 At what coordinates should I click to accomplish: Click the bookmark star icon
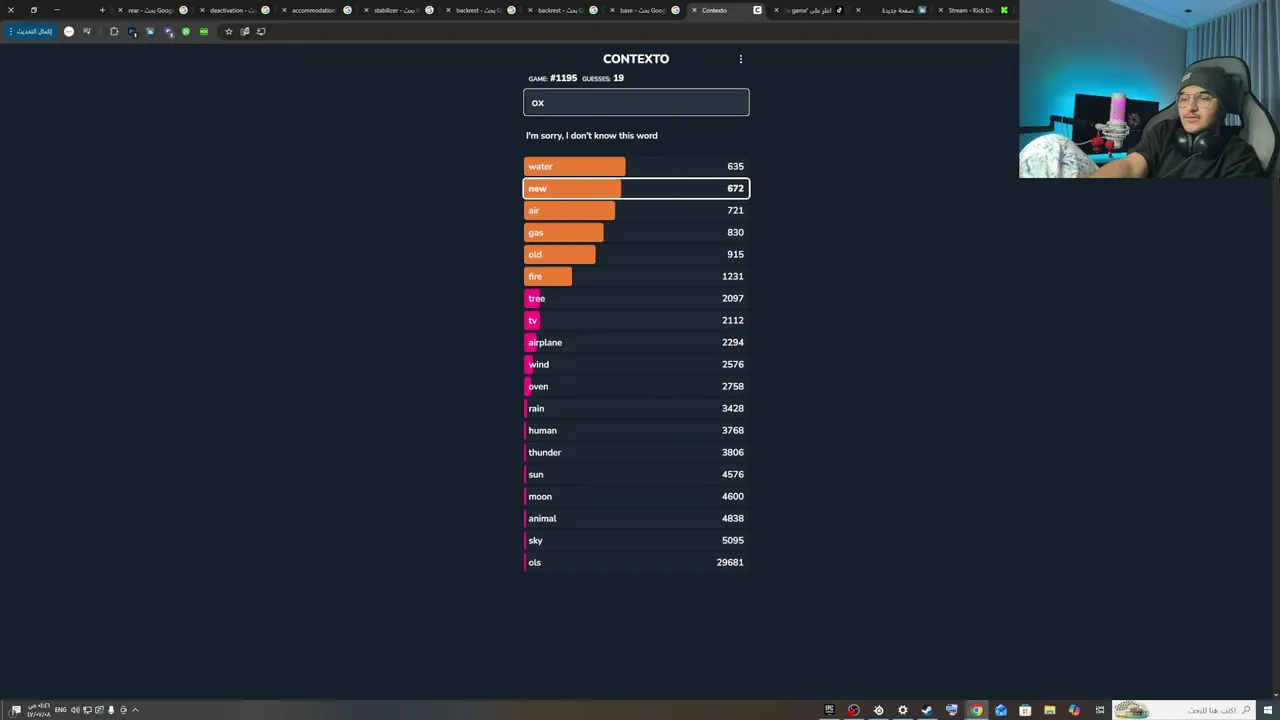[228, 31]
